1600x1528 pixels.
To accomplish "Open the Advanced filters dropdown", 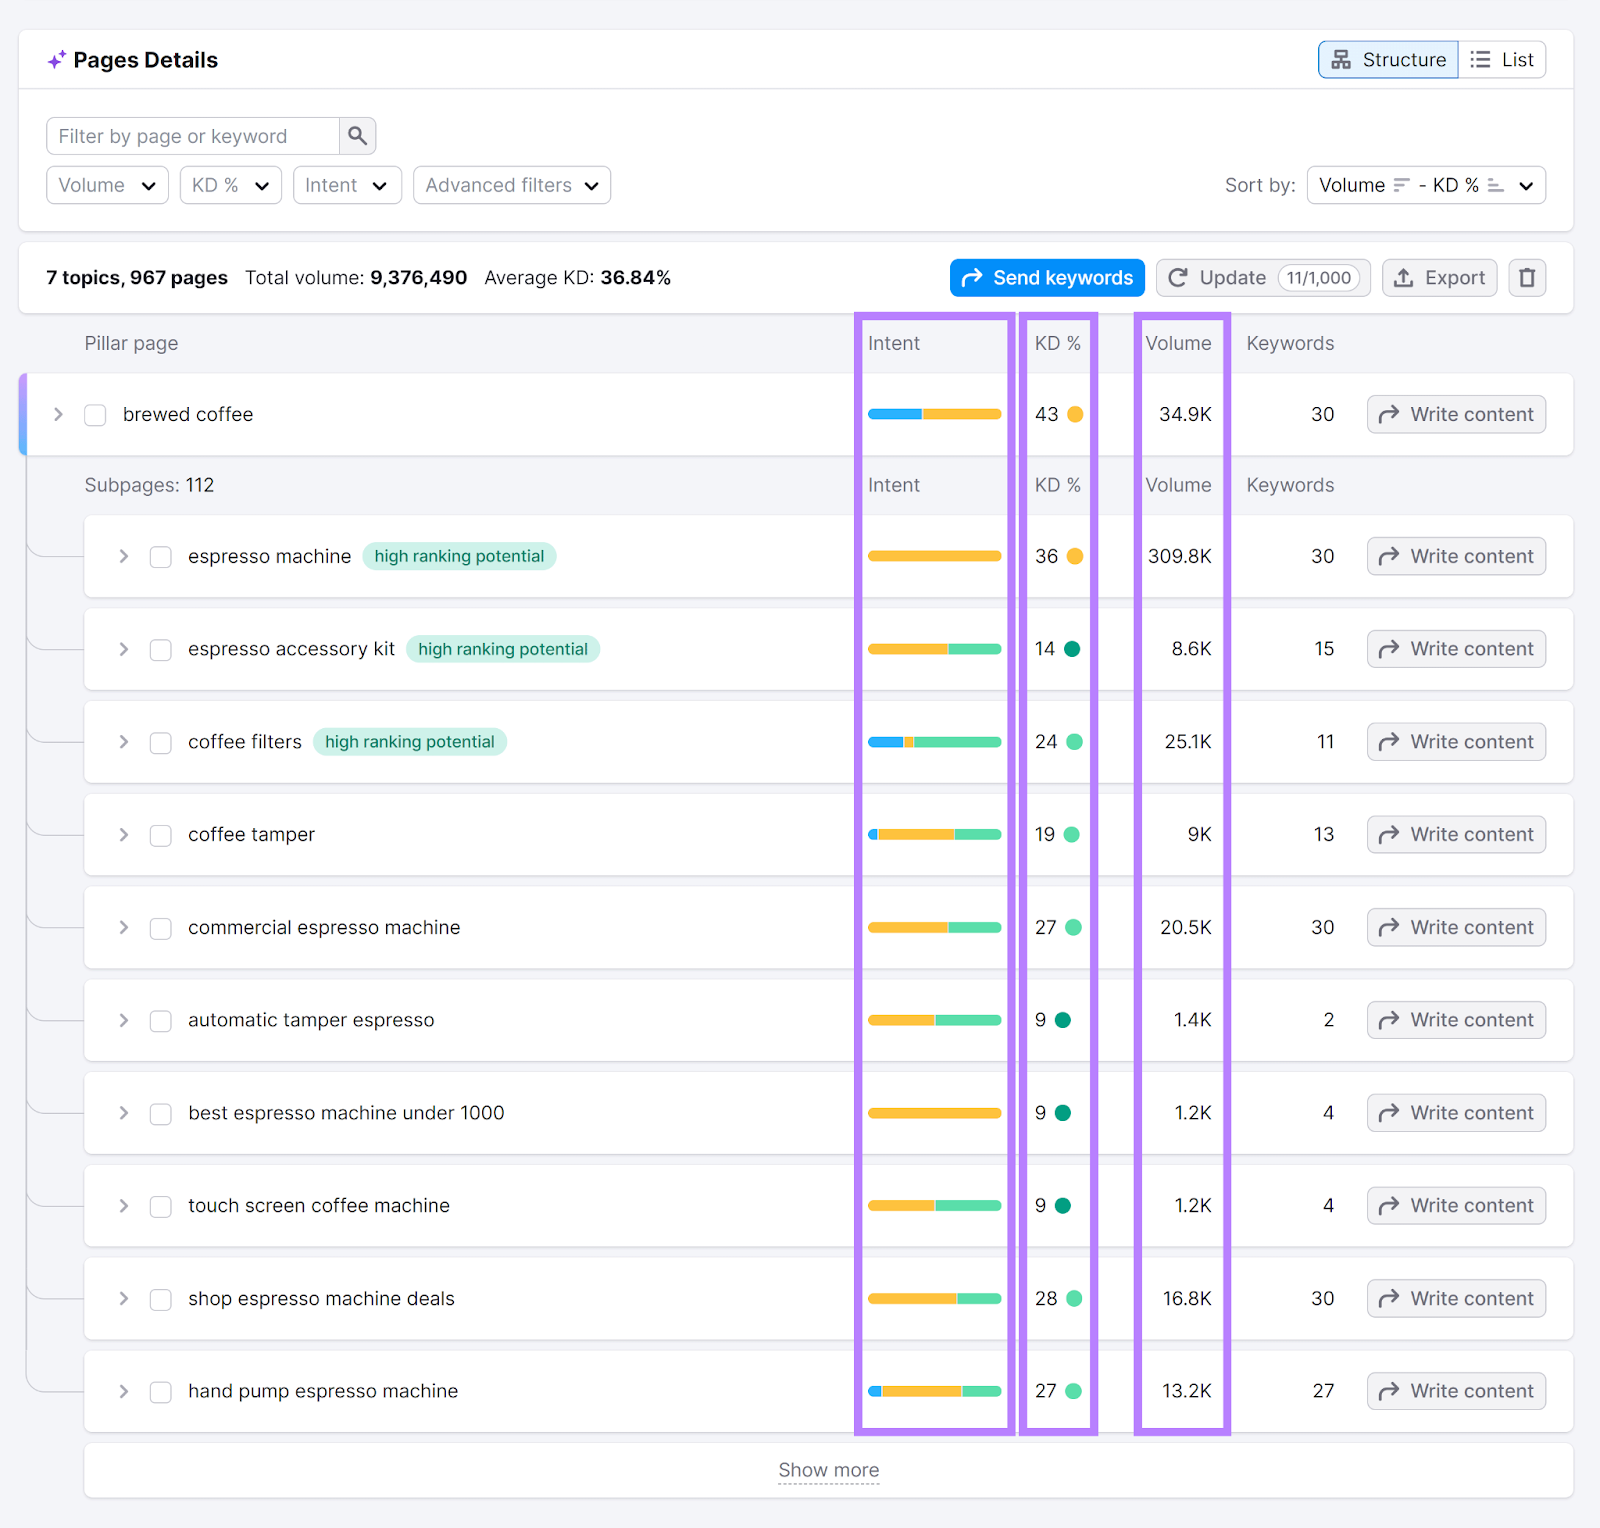I will pyautogui.click(x=511, y=185).
